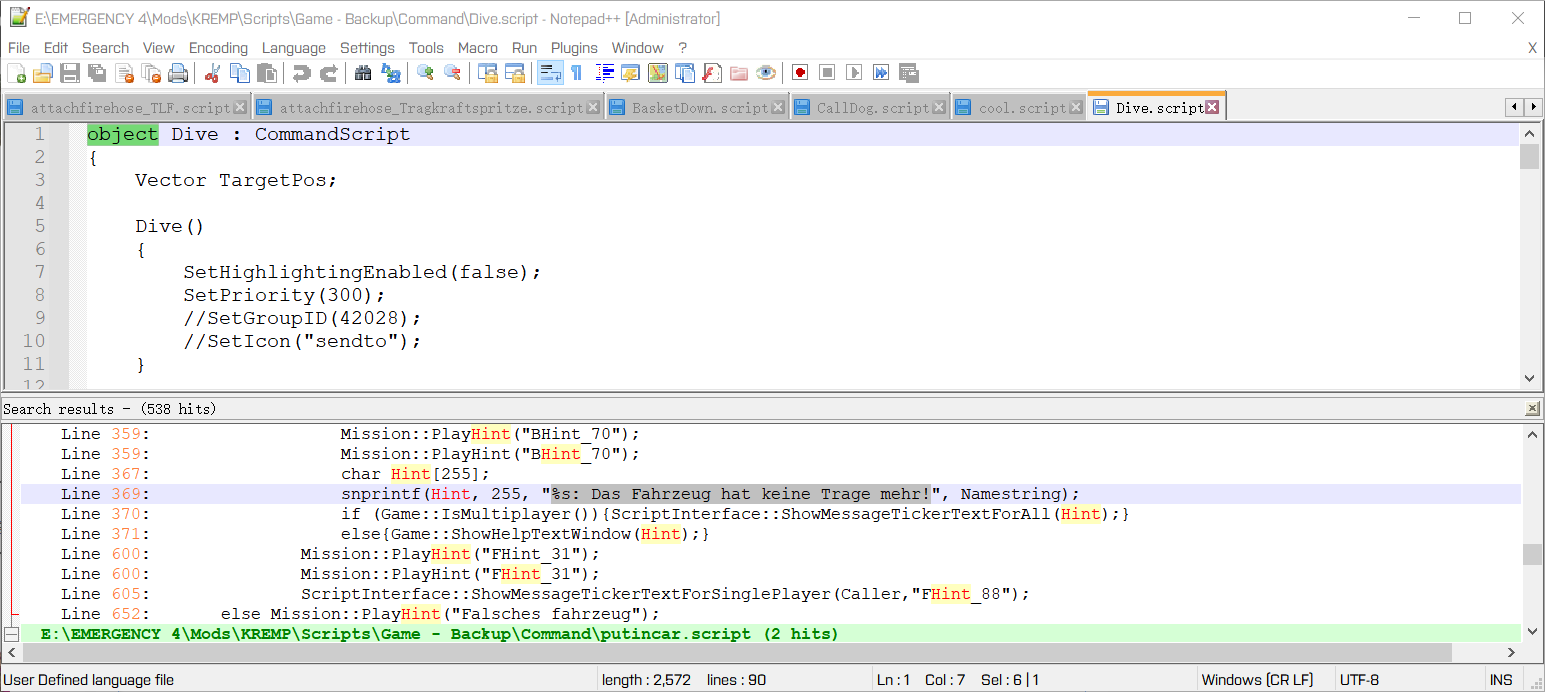Click the Open file folder icon
Image resolution: width=1545 pixels, height=692 pixels.
[43, 73]
